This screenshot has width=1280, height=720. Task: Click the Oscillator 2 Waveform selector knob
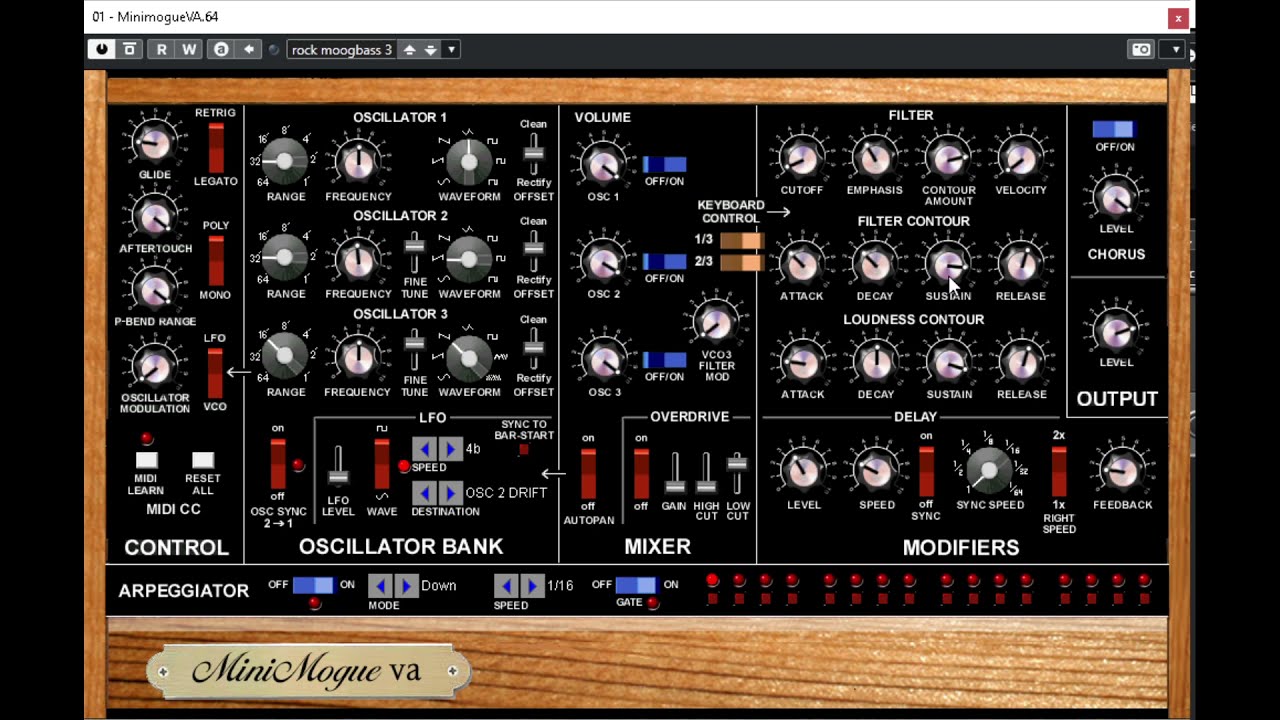(469, 258)
